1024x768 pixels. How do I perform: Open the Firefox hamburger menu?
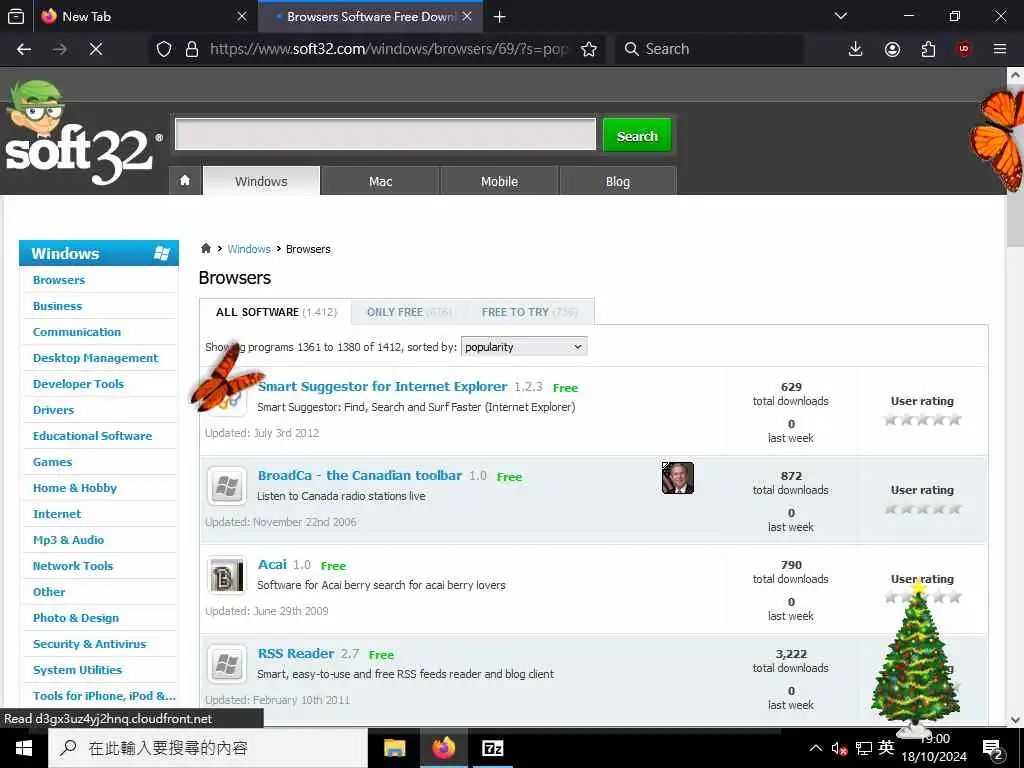point(1000,49)
